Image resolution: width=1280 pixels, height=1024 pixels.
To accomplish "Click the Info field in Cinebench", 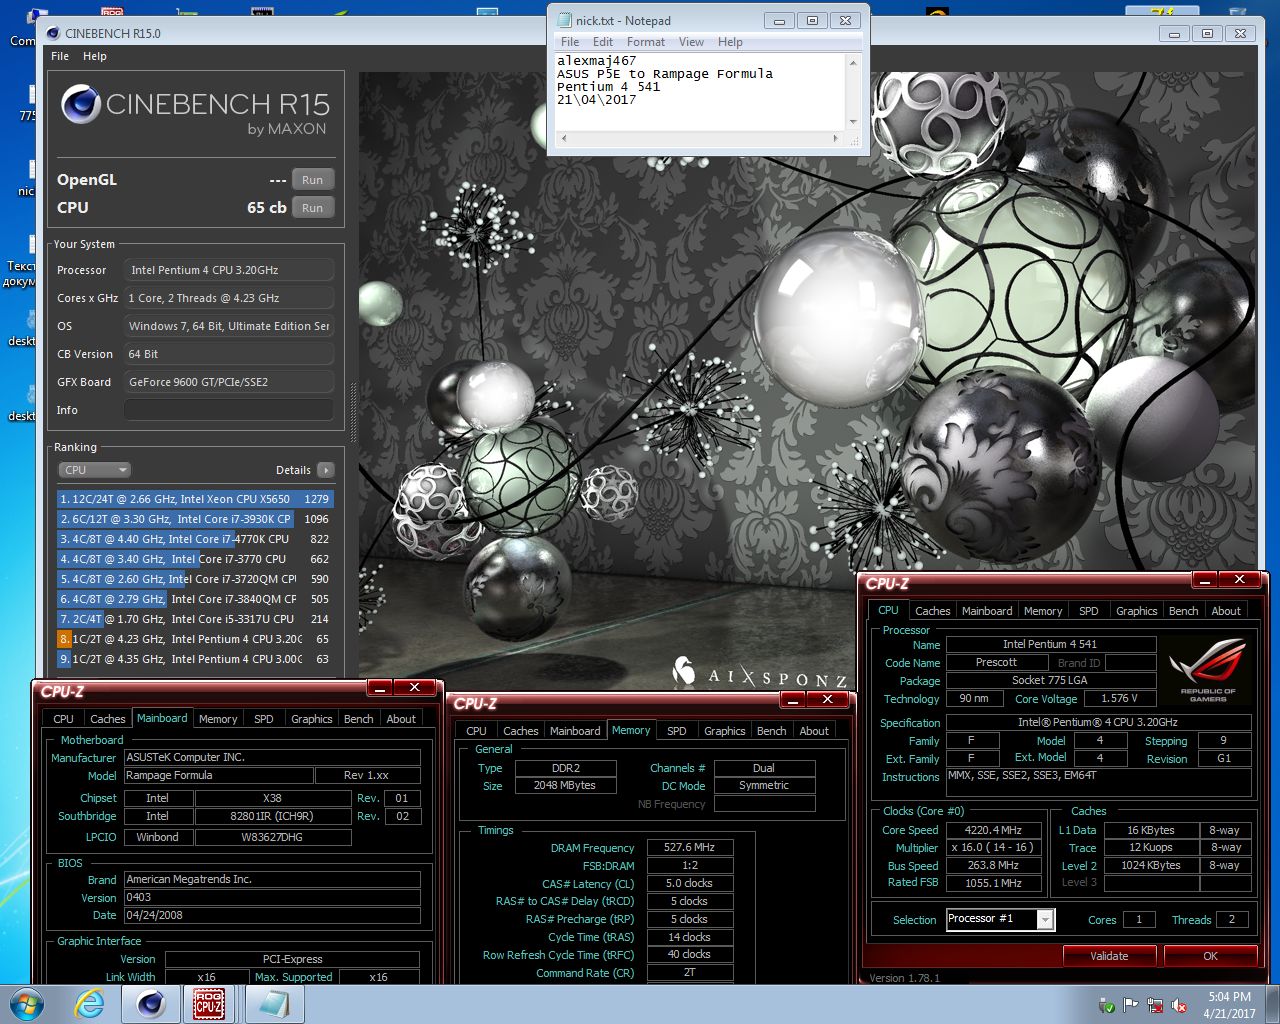I will click(x=228, y=410).
